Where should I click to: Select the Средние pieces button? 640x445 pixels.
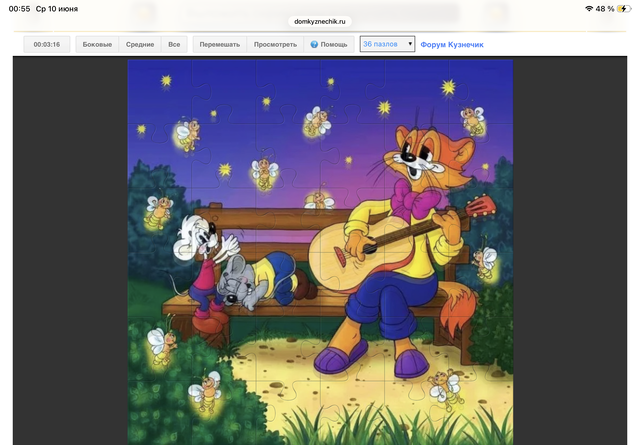point(140,44)
